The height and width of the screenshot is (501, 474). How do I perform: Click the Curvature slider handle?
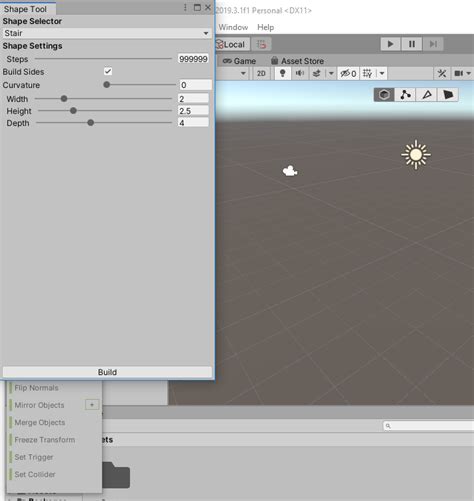(x=107, y=85)
